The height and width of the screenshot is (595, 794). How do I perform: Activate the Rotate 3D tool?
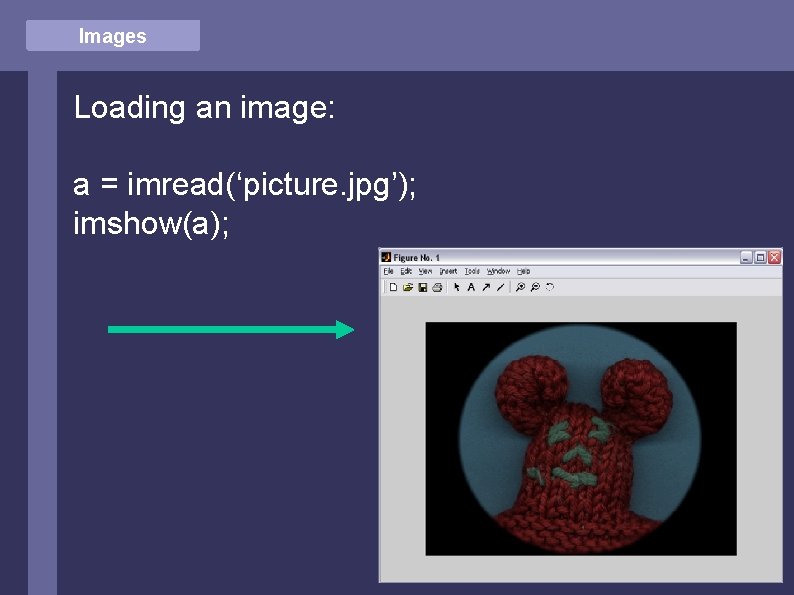tap(550, 287)
